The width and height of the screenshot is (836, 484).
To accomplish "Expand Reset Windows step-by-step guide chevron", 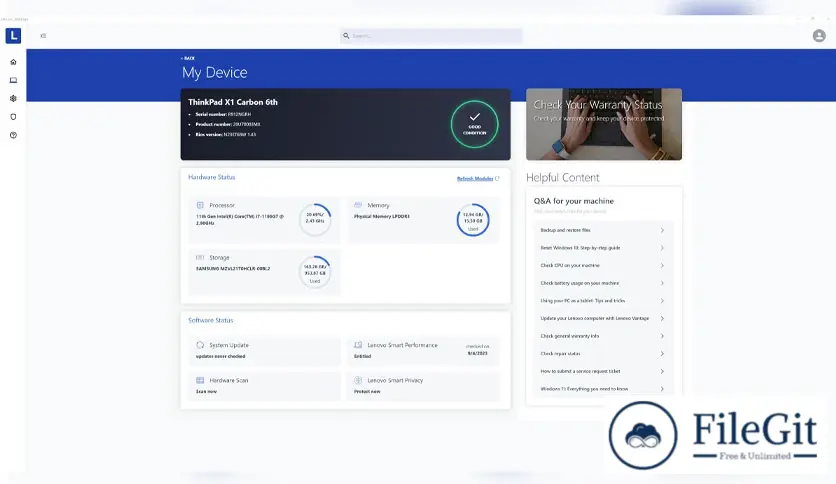I will [662, 248].
